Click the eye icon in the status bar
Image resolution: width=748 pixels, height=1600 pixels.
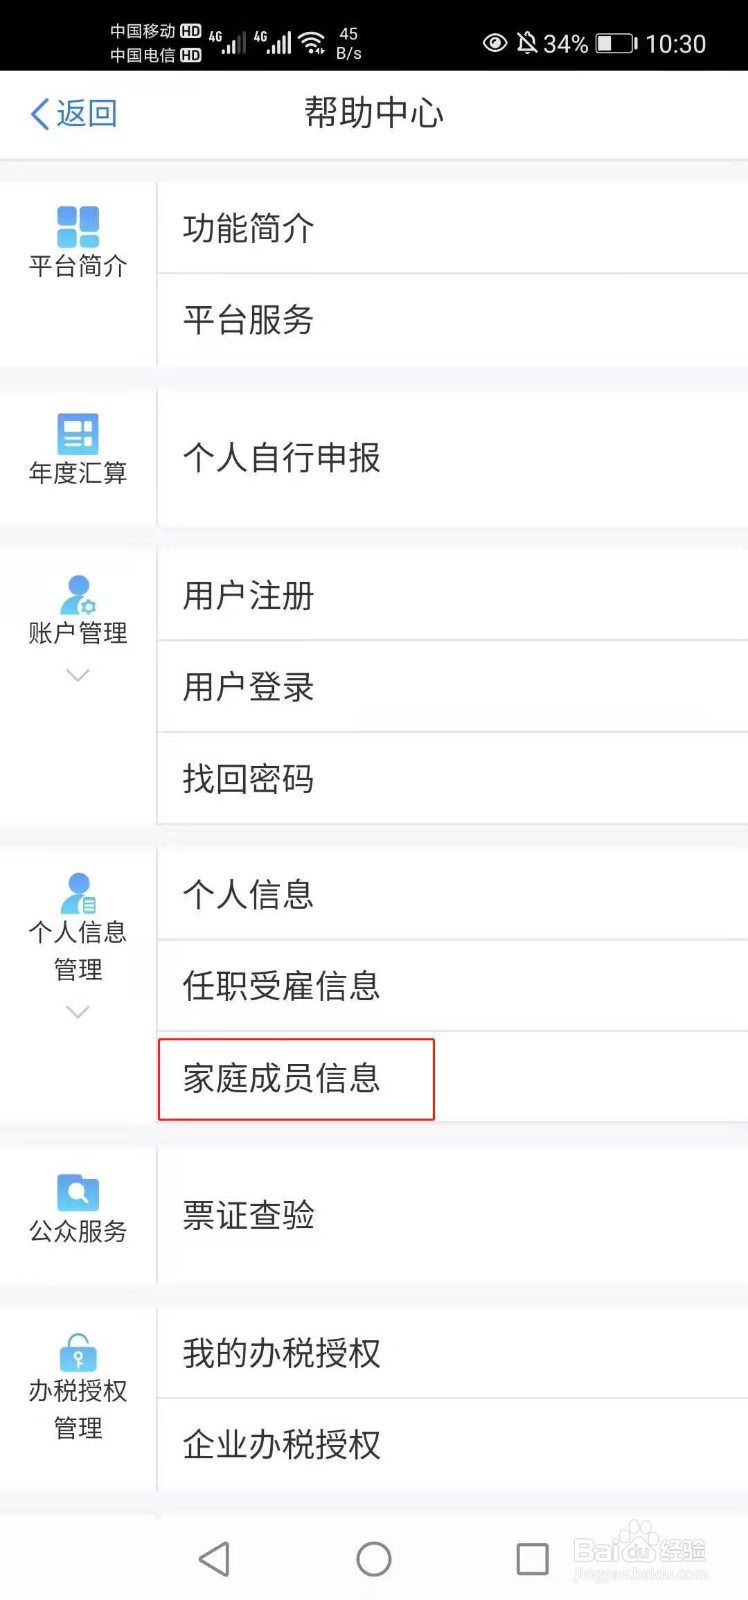coord(495,42)
